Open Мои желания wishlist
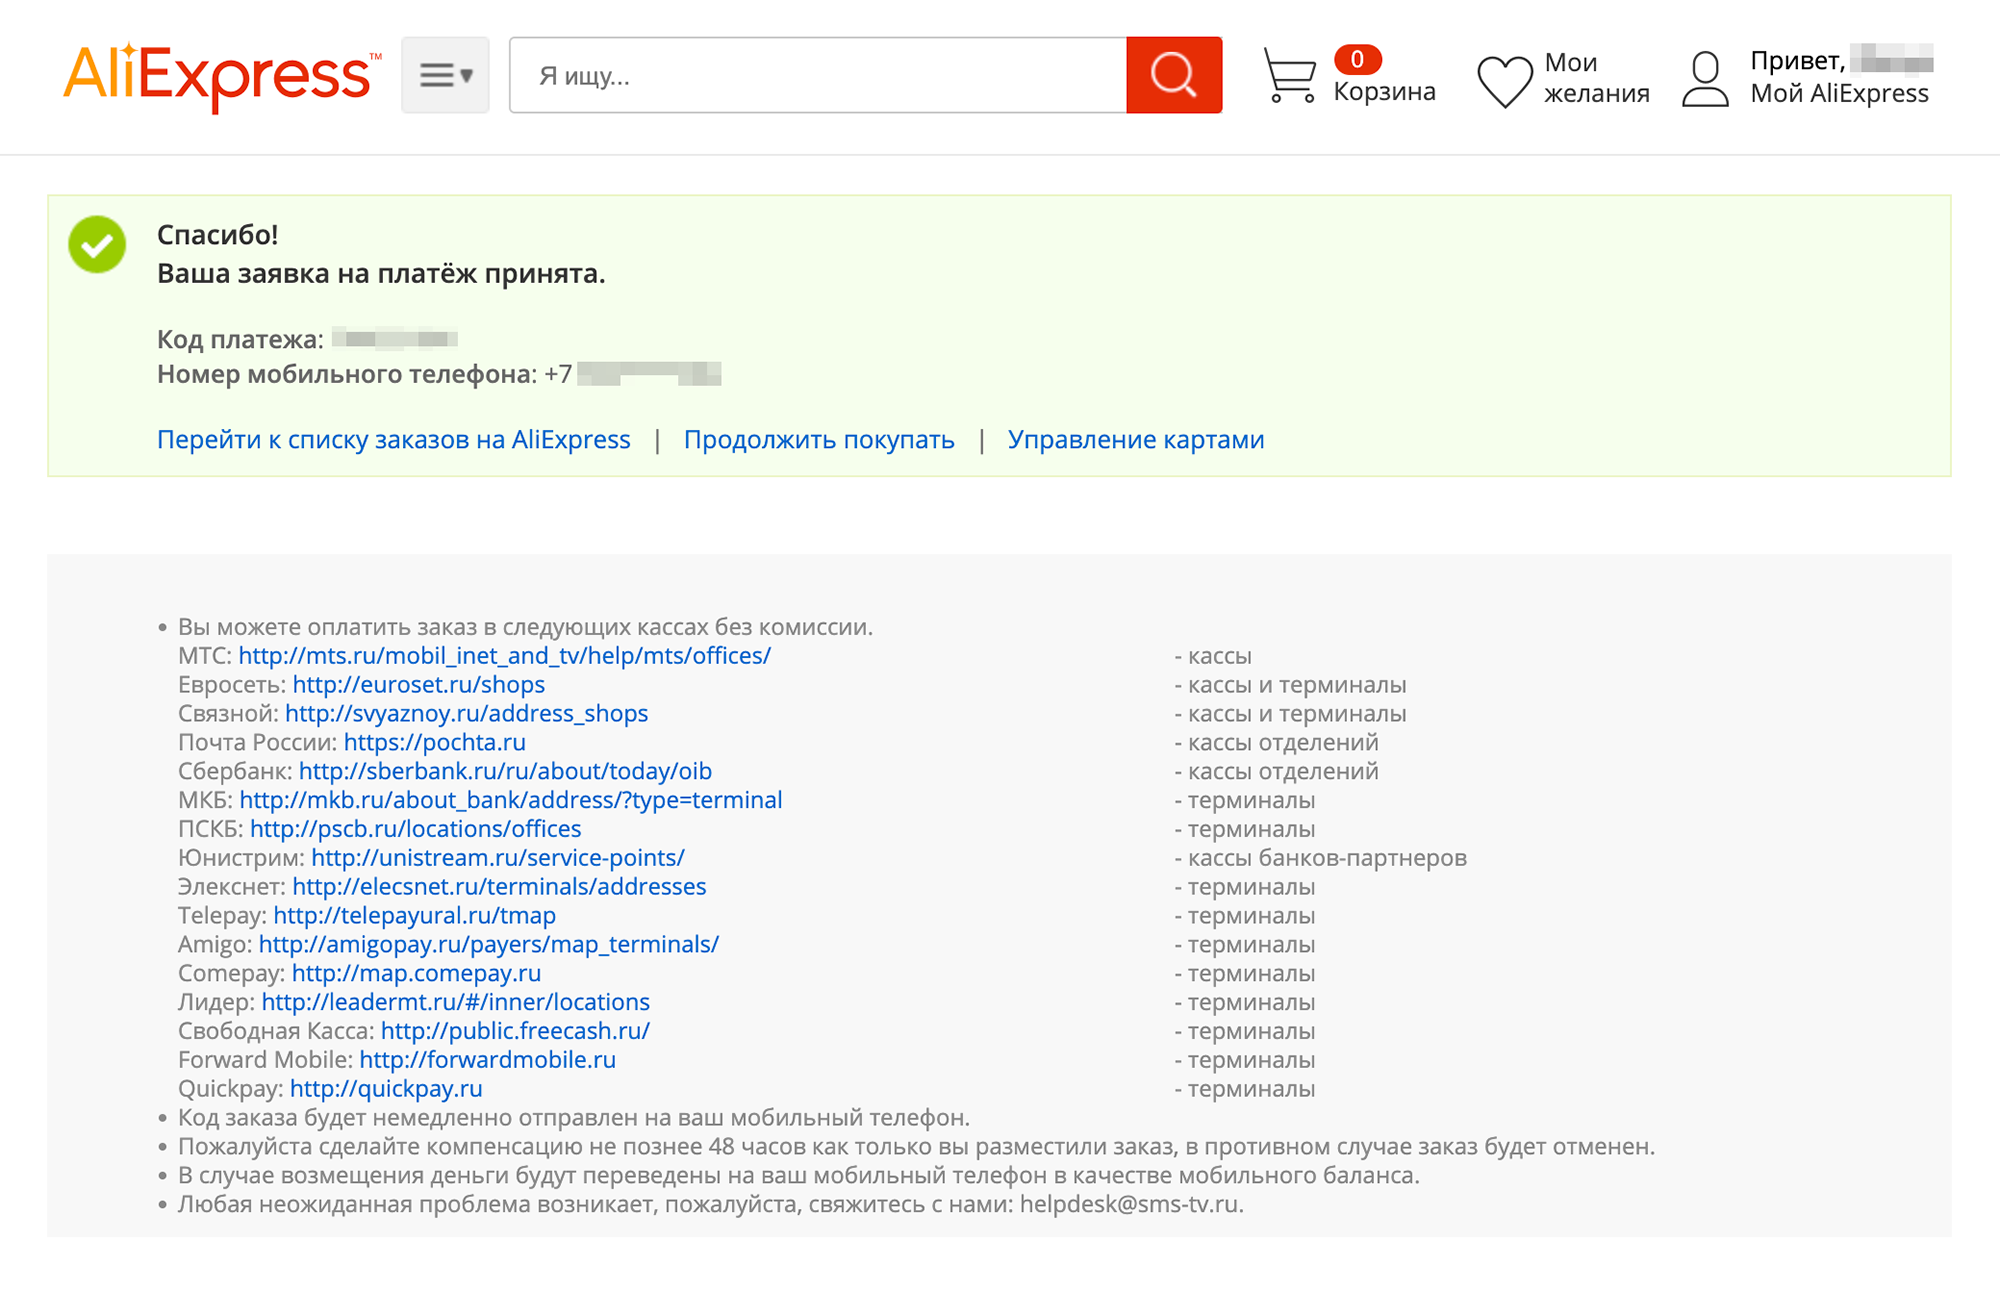 point(1596,78)
